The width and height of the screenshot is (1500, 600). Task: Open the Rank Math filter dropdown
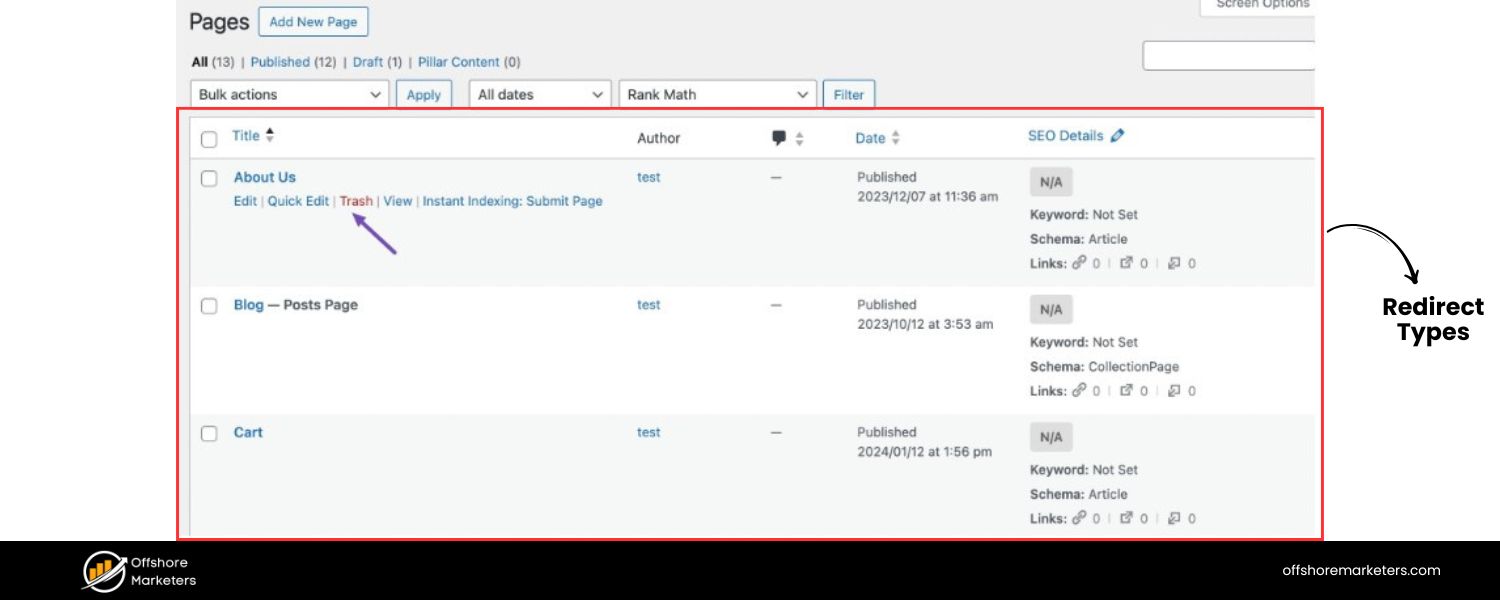(x=717, y=94)
